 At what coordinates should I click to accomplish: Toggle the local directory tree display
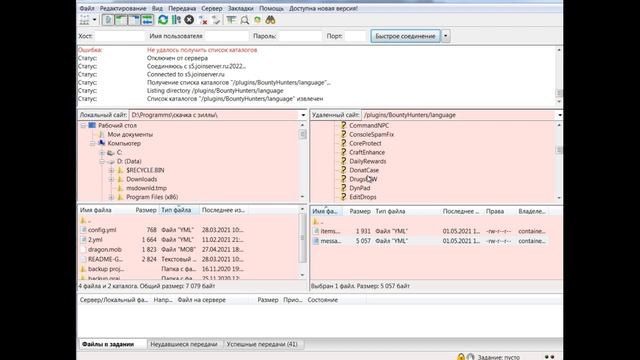click(121, 20)
